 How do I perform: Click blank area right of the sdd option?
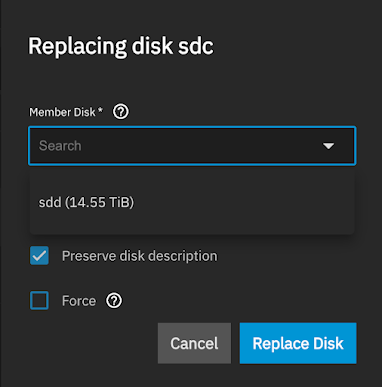click(x=243, y=202)
